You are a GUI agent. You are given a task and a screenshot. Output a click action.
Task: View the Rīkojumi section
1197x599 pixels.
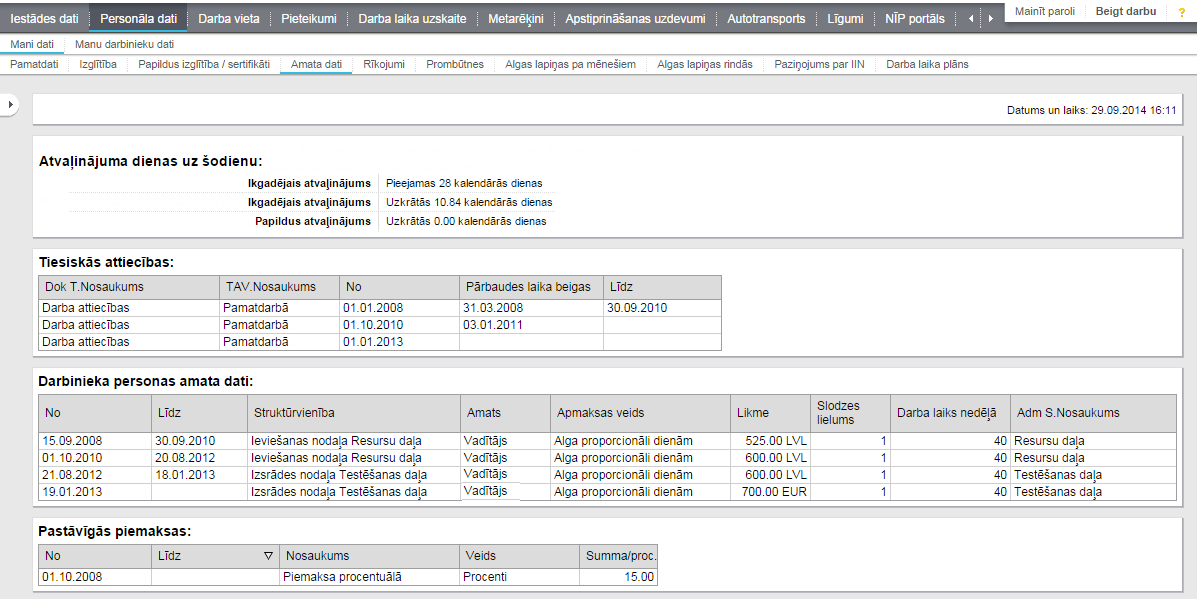(384, 64)
